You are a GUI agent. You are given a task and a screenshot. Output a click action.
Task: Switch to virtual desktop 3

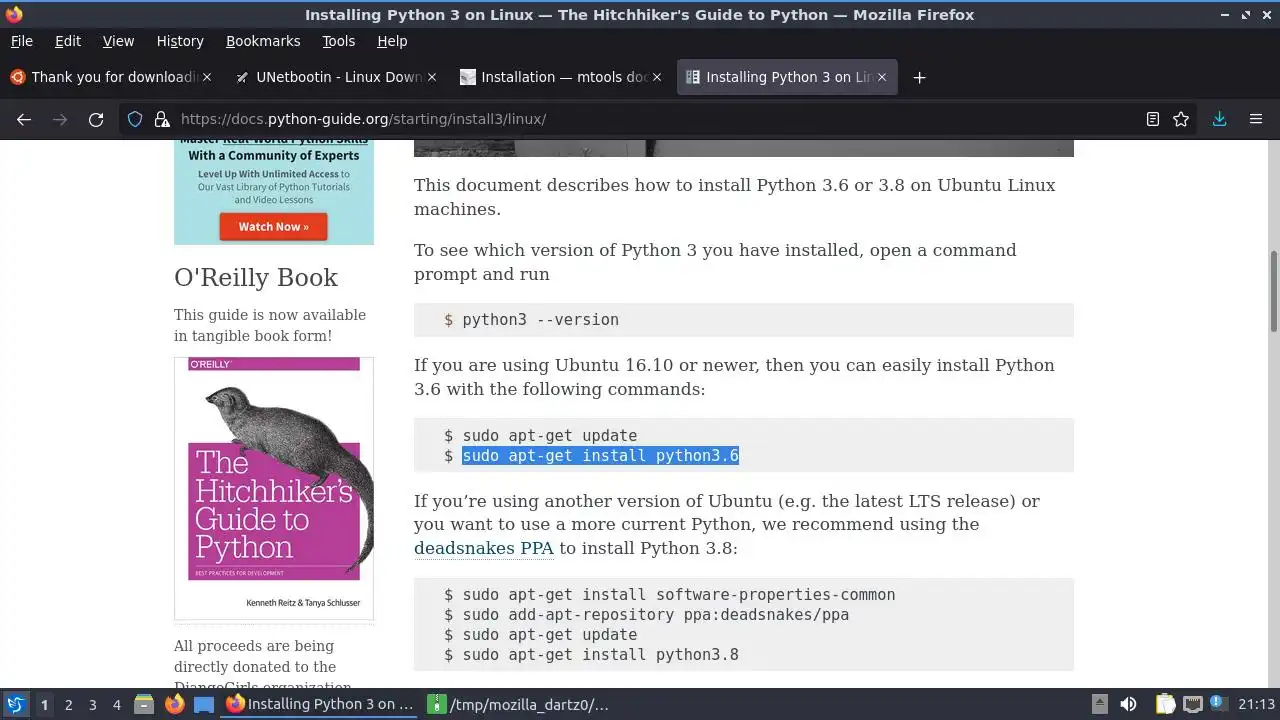(x=92, y=704)
